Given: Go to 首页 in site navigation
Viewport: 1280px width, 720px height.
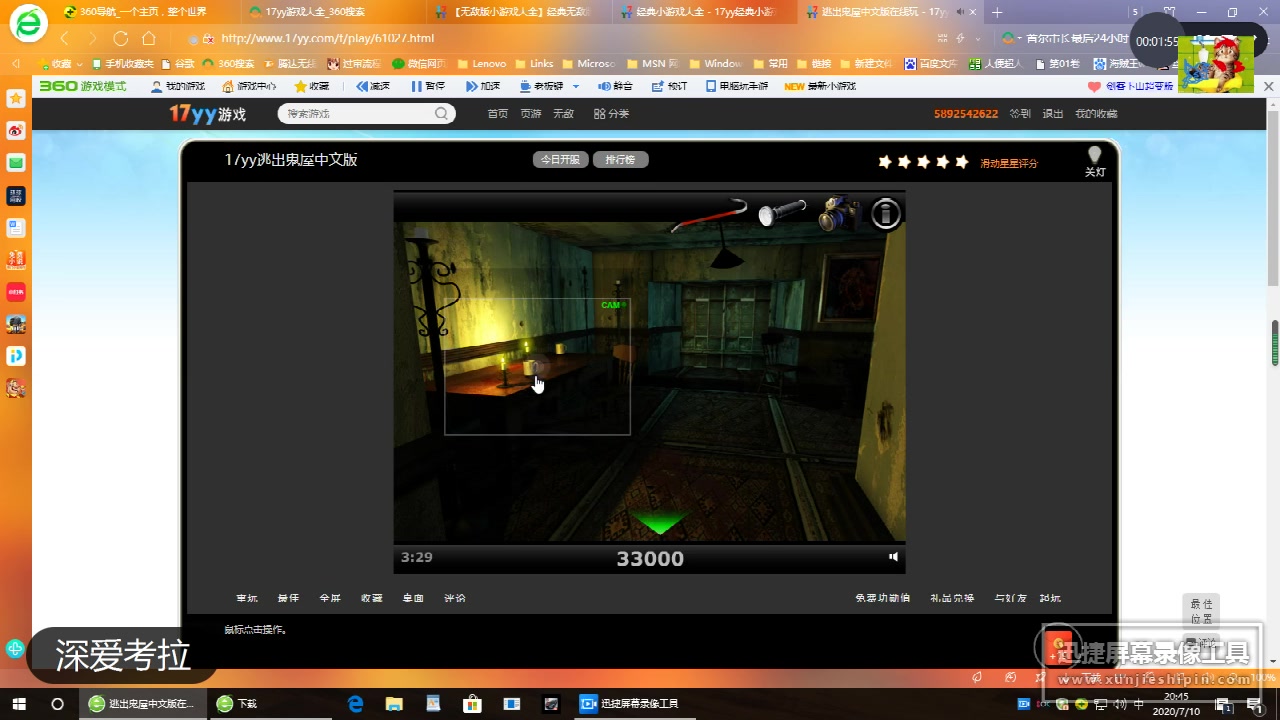Looking at the screenshot, I should (498, 114).
